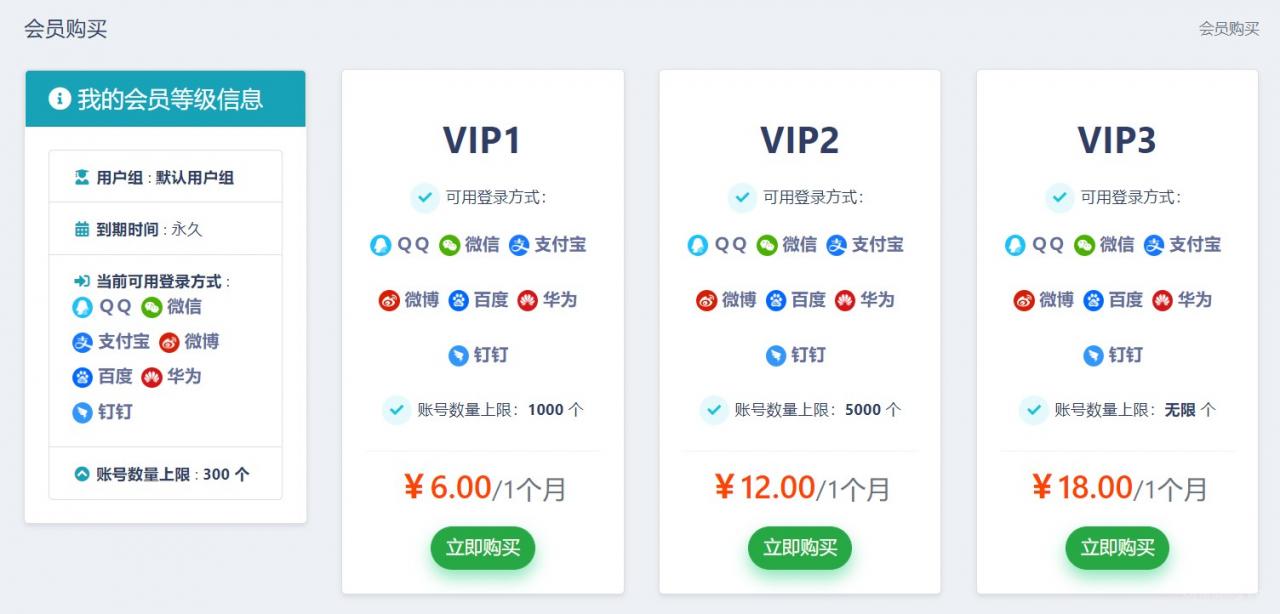Click the Huawei icon in VIP3 card
The height and width of the screenshot is (614, 1280).
(1162, 300)
